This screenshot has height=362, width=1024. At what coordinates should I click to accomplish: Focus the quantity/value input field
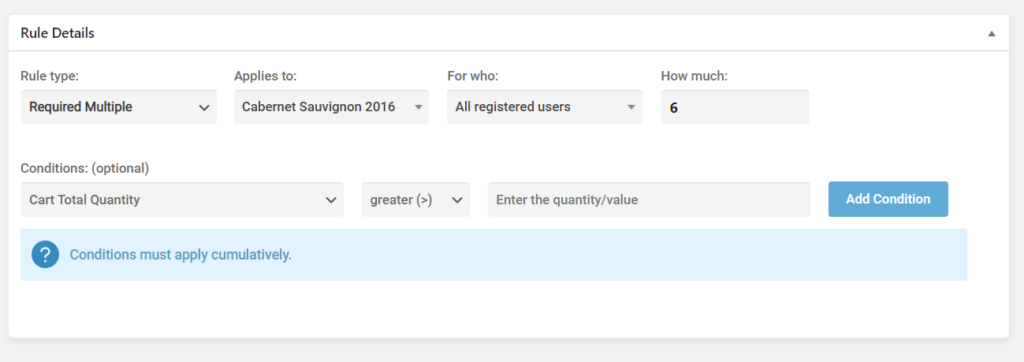pos(649,199)
